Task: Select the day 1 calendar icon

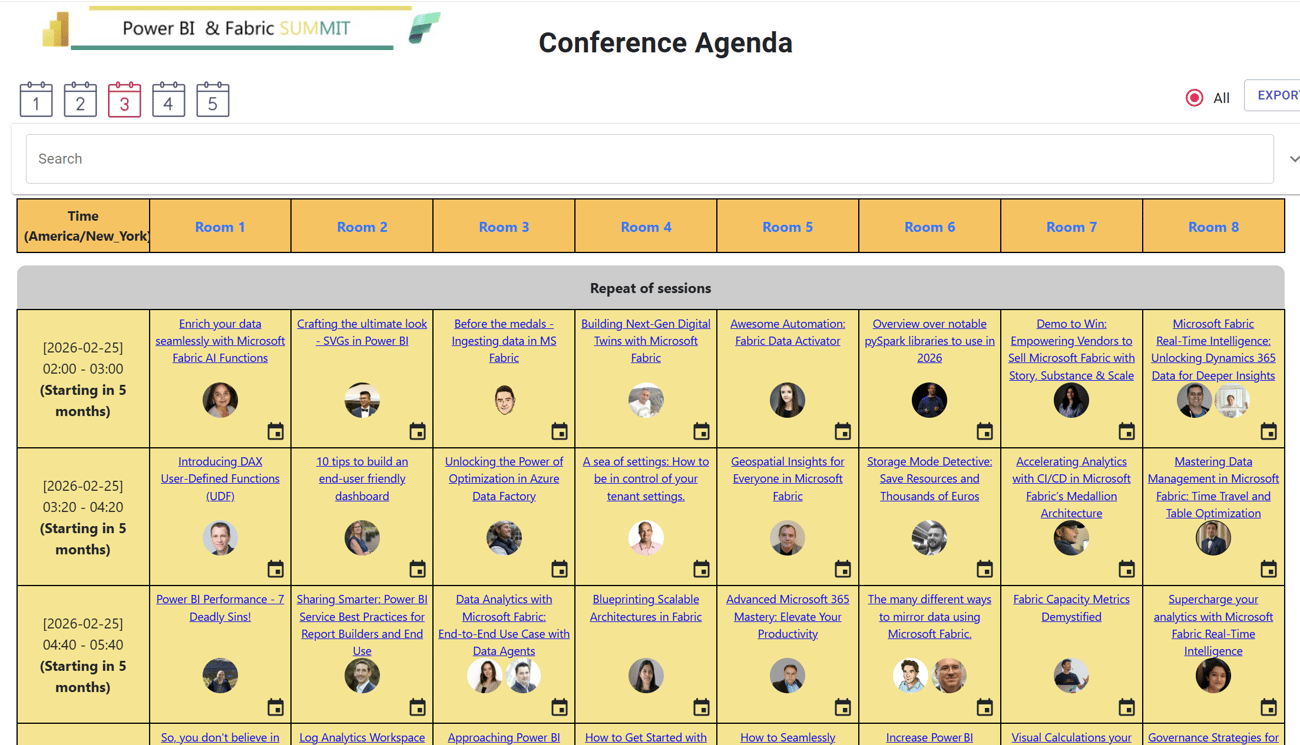Action: 36,100
